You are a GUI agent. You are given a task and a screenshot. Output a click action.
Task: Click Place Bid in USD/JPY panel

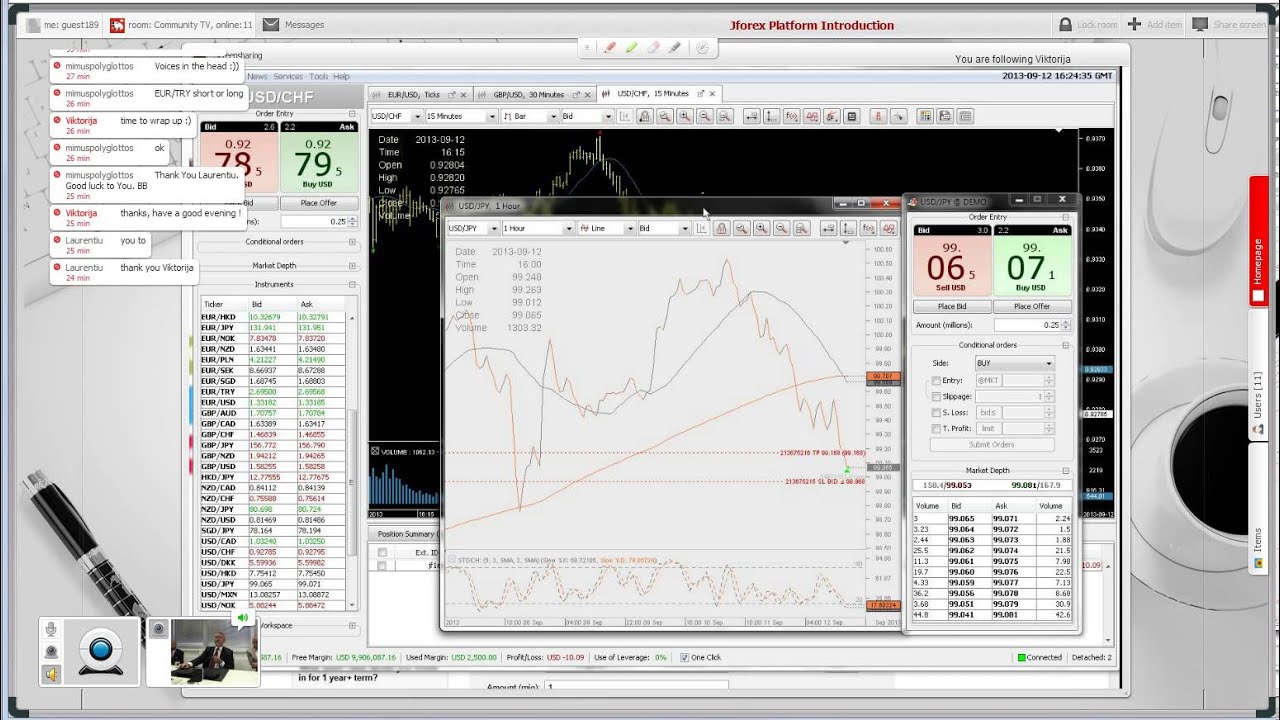(952, 306)
